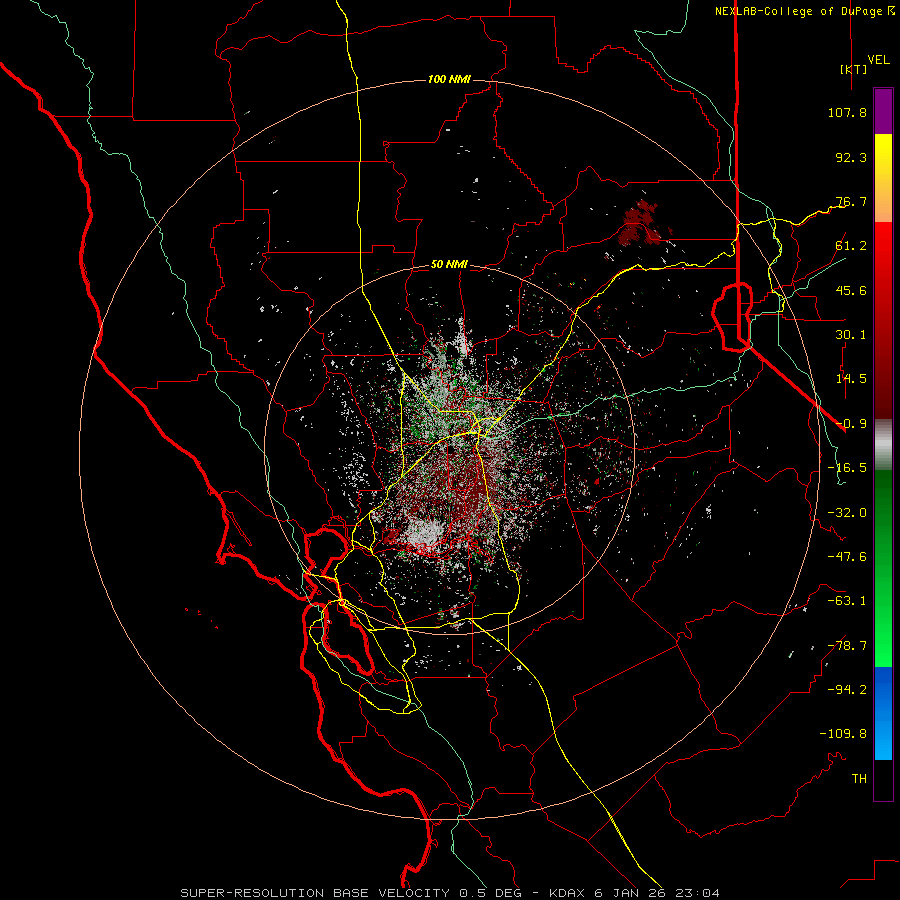Click the dark red velocity echo patch northeast
This screenshot has height=900, width=900.
coord(639,224)
